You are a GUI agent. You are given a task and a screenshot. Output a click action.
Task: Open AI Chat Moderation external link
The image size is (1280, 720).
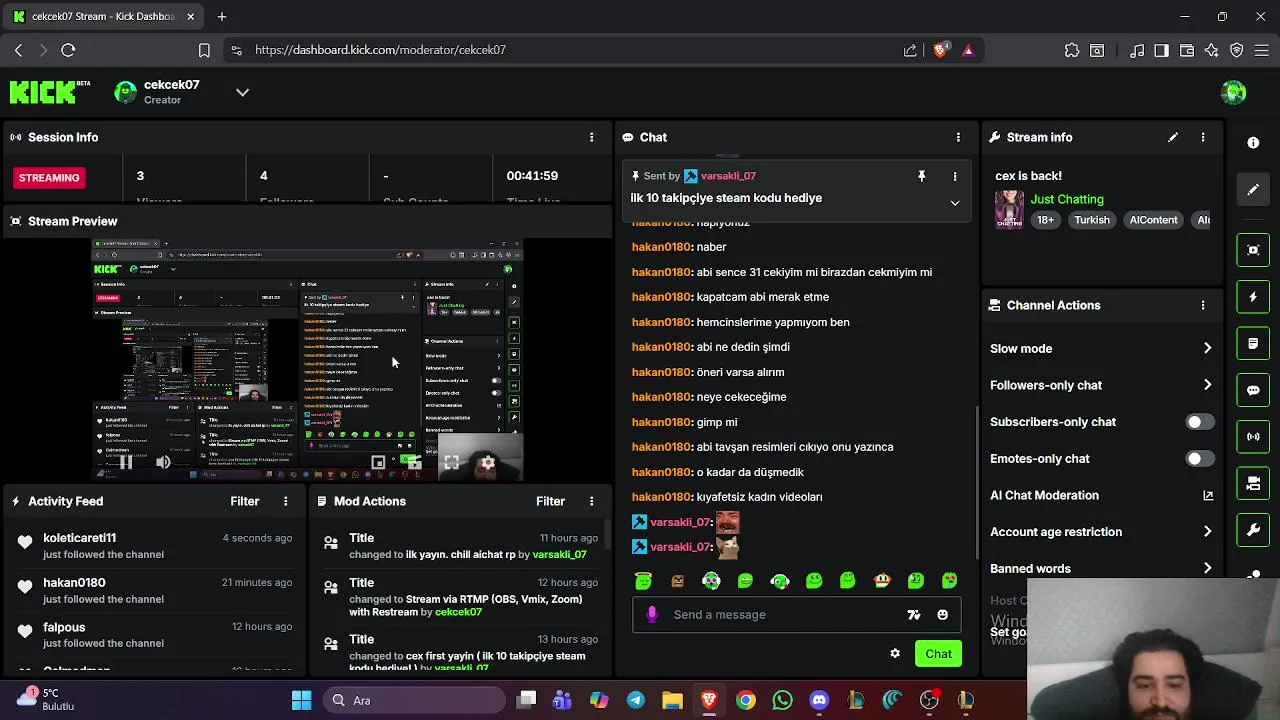tap(1208, 495)
